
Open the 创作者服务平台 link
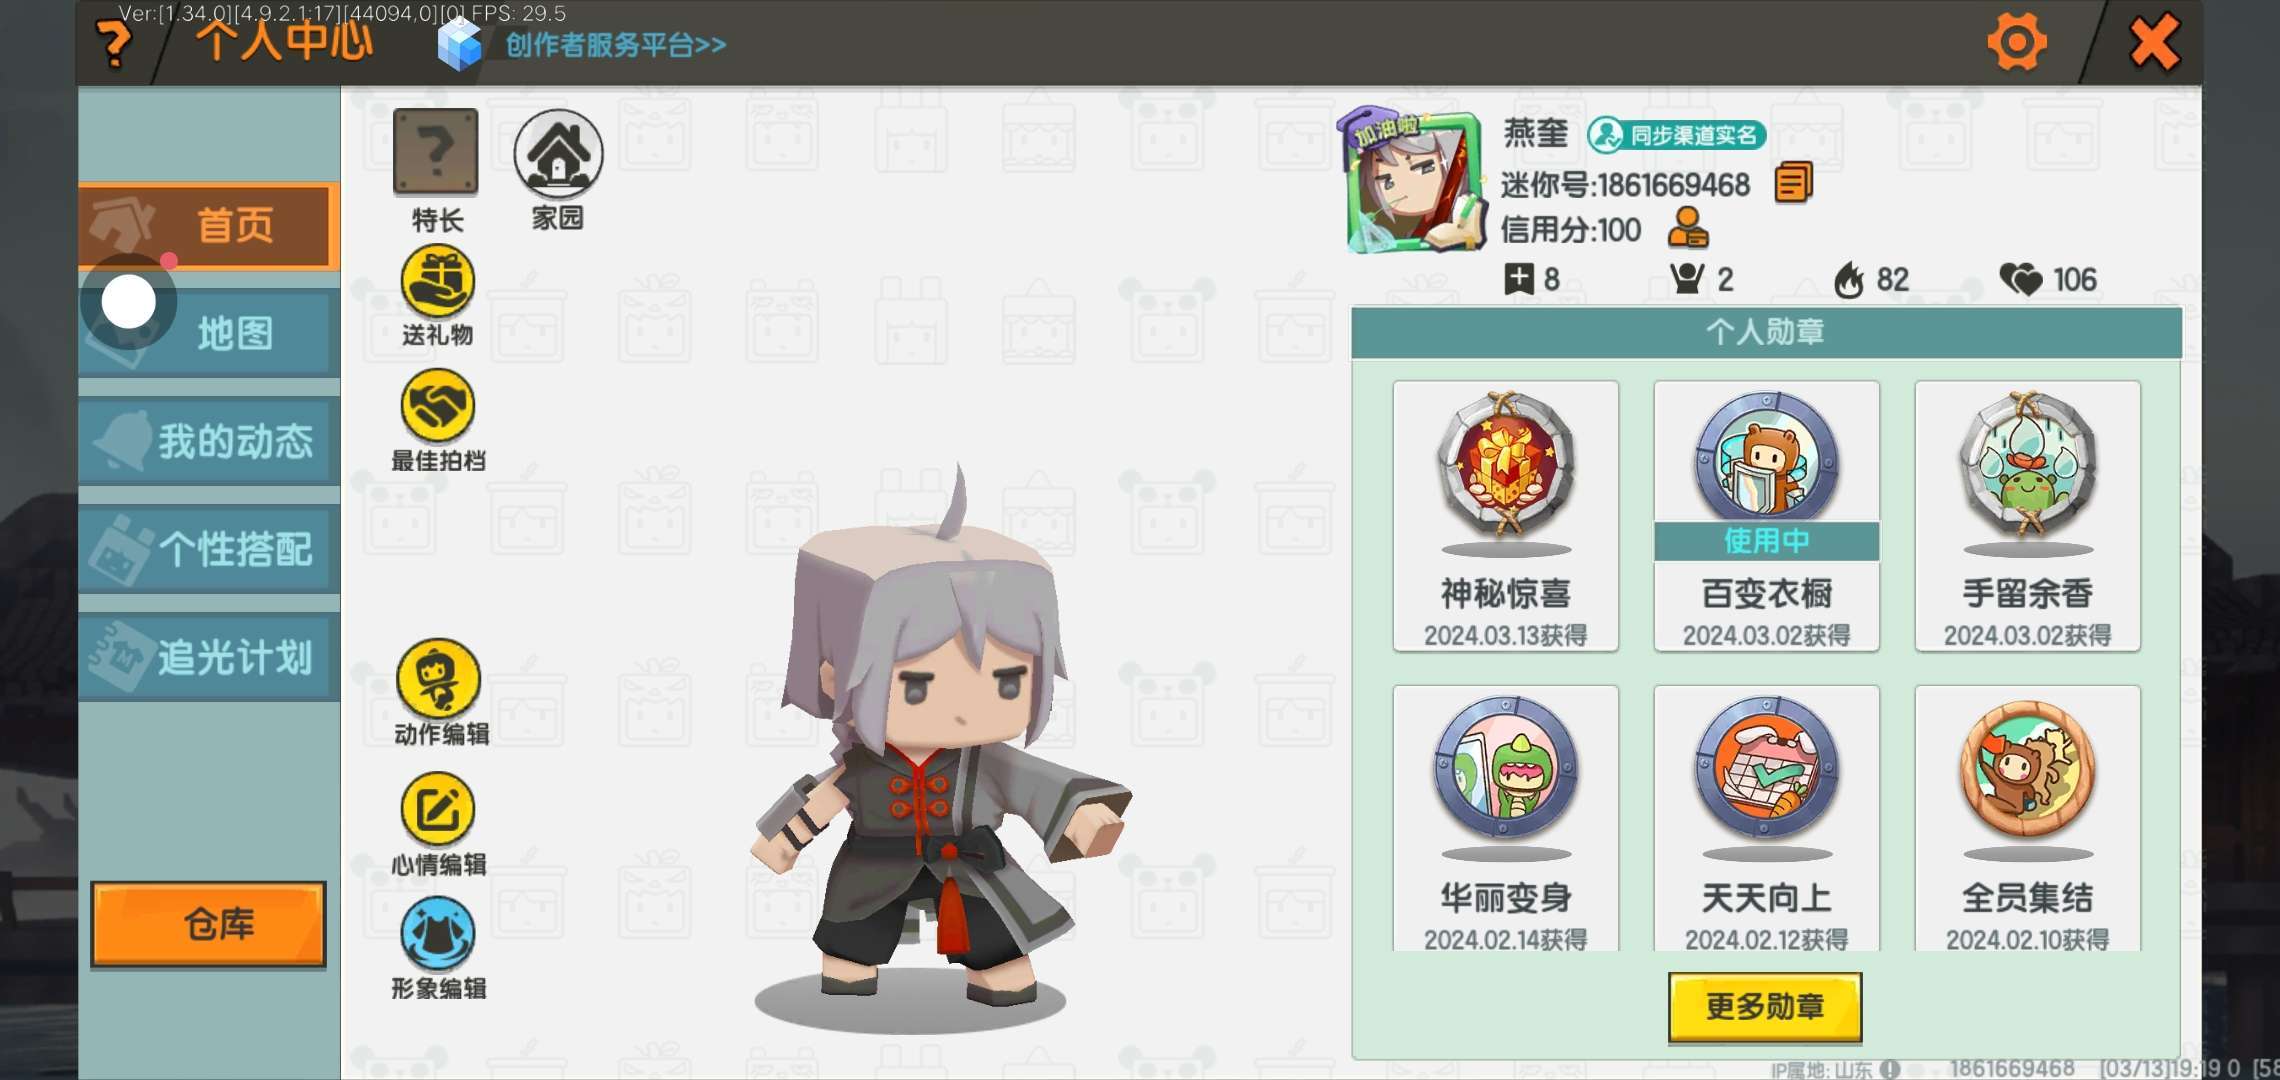click(x=615, y=45)
